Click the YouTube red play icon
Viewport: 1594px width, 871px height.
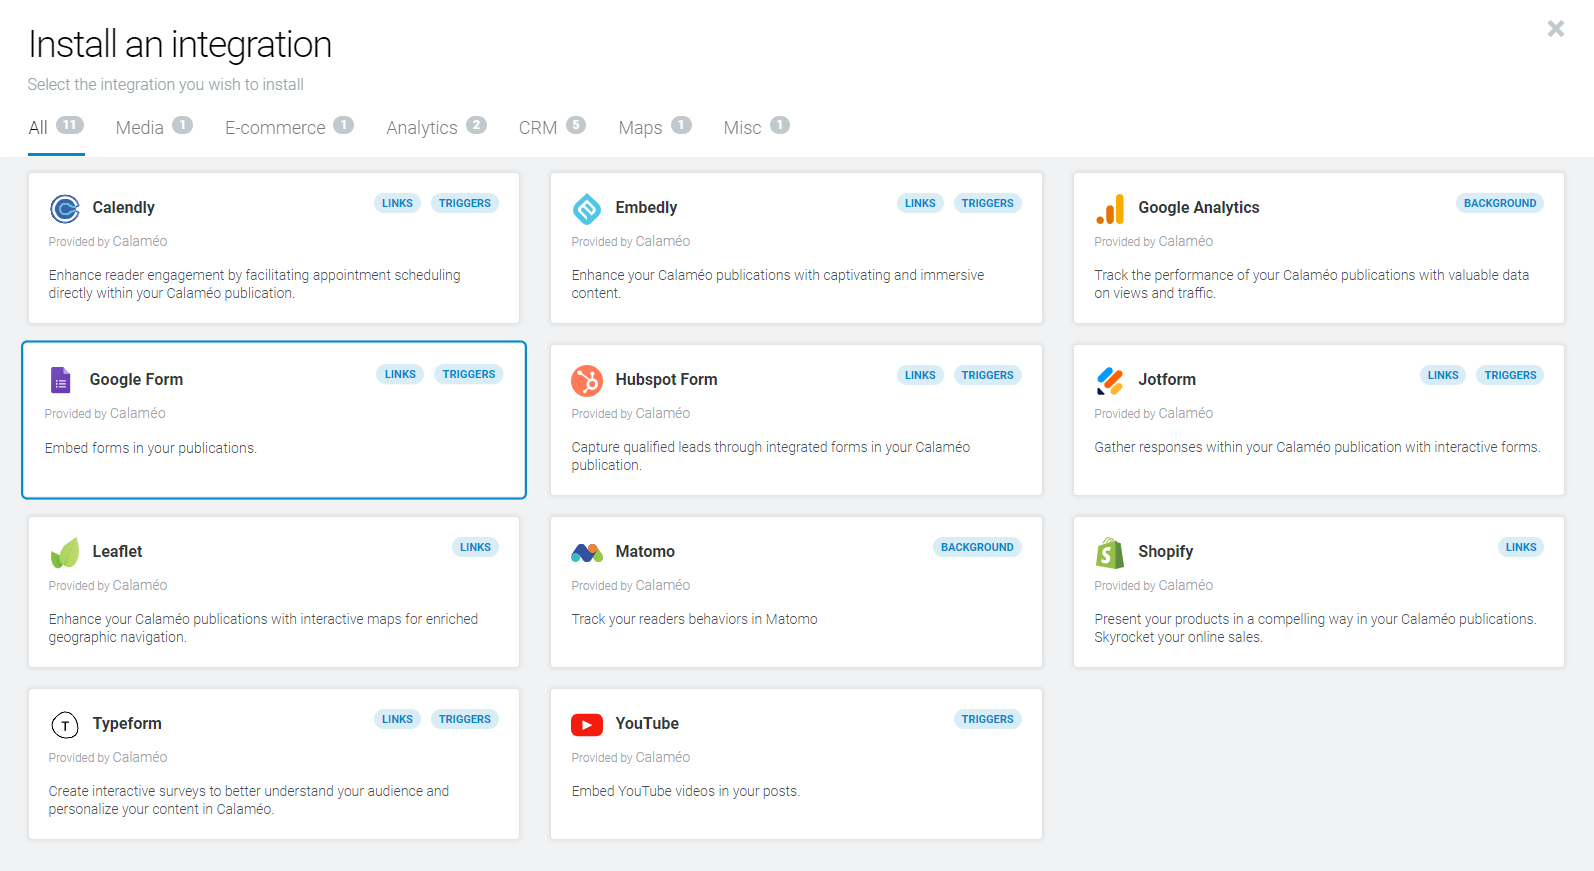click(587, 724)
